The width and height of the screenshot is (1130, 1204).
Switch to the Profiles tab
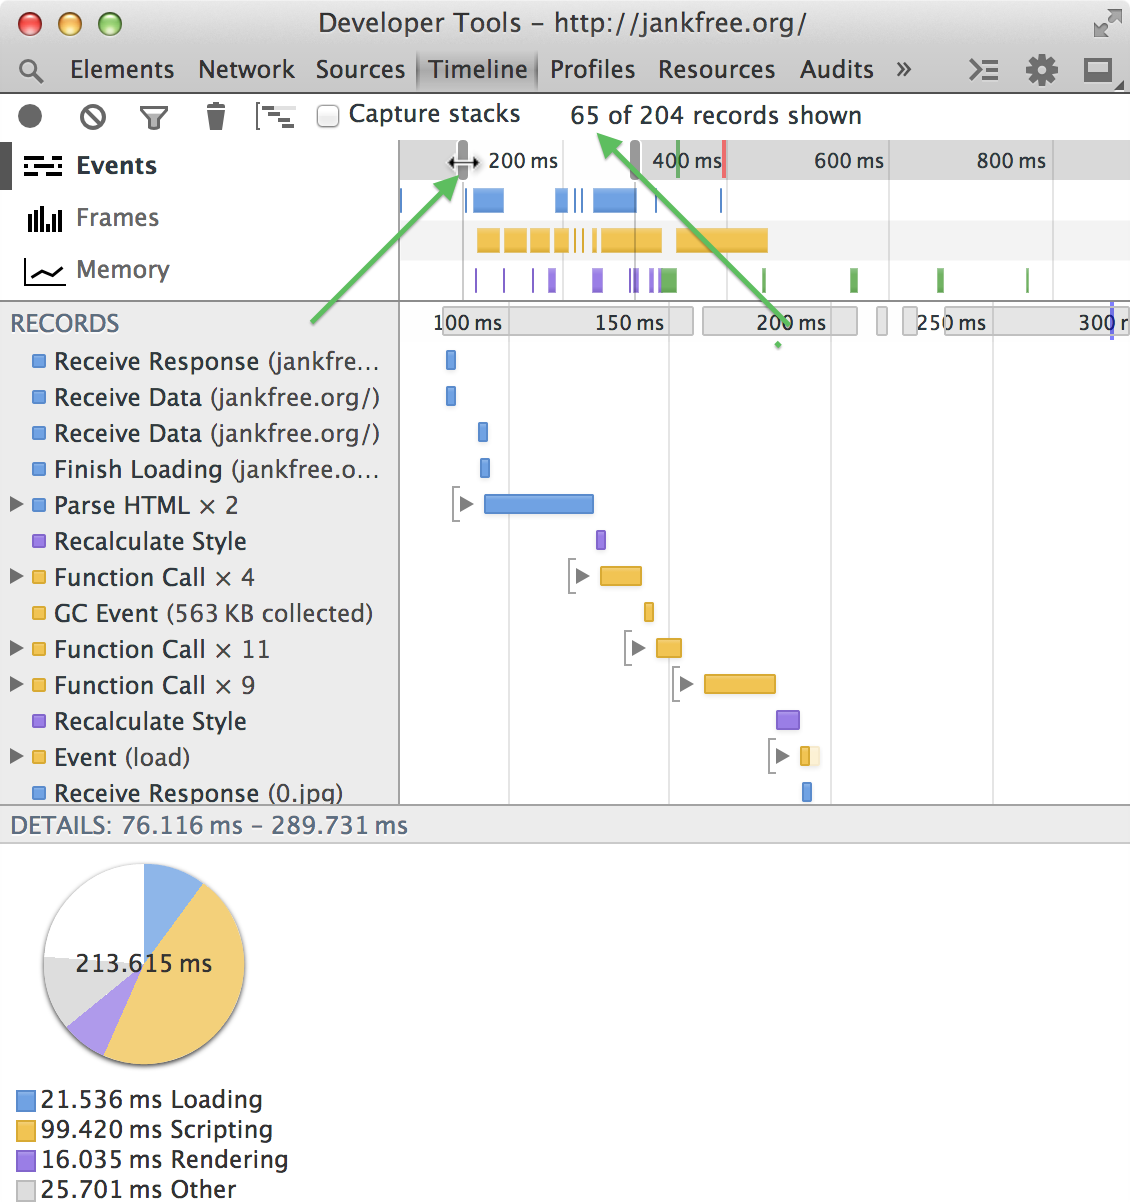pos(592,70)
